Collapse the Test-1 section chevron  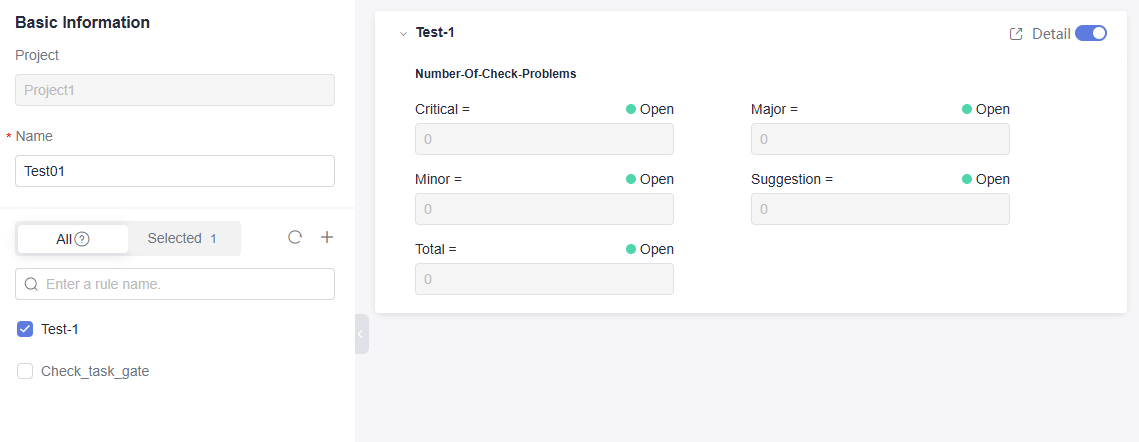pyautogui.click(x=403, y=34)
